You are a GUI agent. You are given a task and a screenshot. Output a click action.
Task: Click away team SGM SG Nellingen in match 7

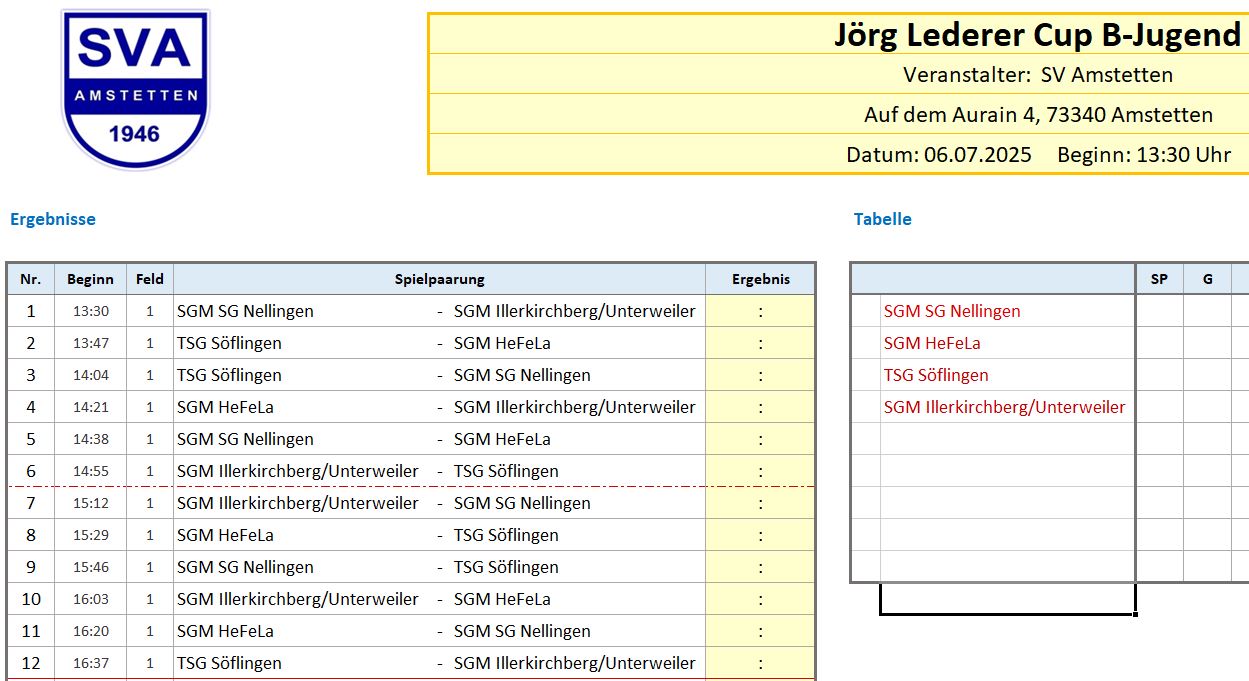[x=522, y=503]
